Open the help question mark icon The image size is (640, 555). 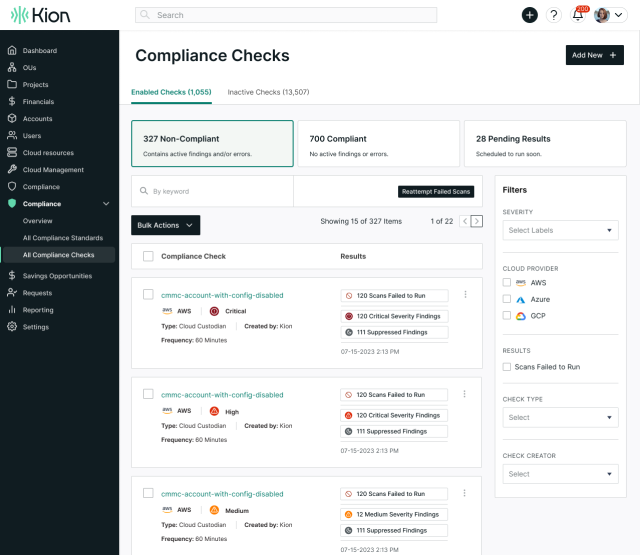tap(554, 15)
